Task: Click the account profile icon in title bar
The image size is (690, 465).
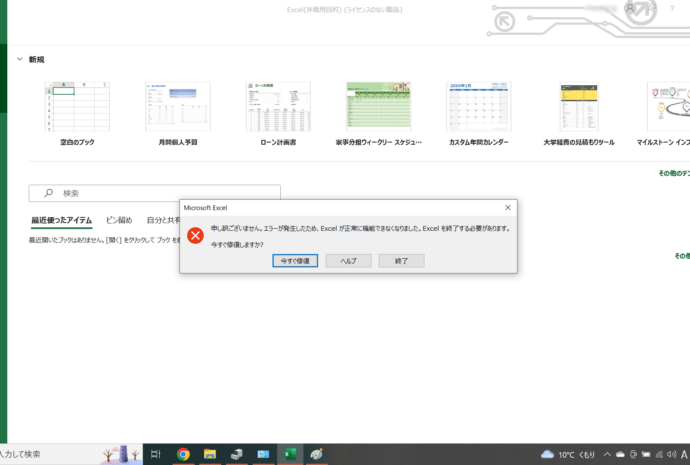Action: (629, 9)
